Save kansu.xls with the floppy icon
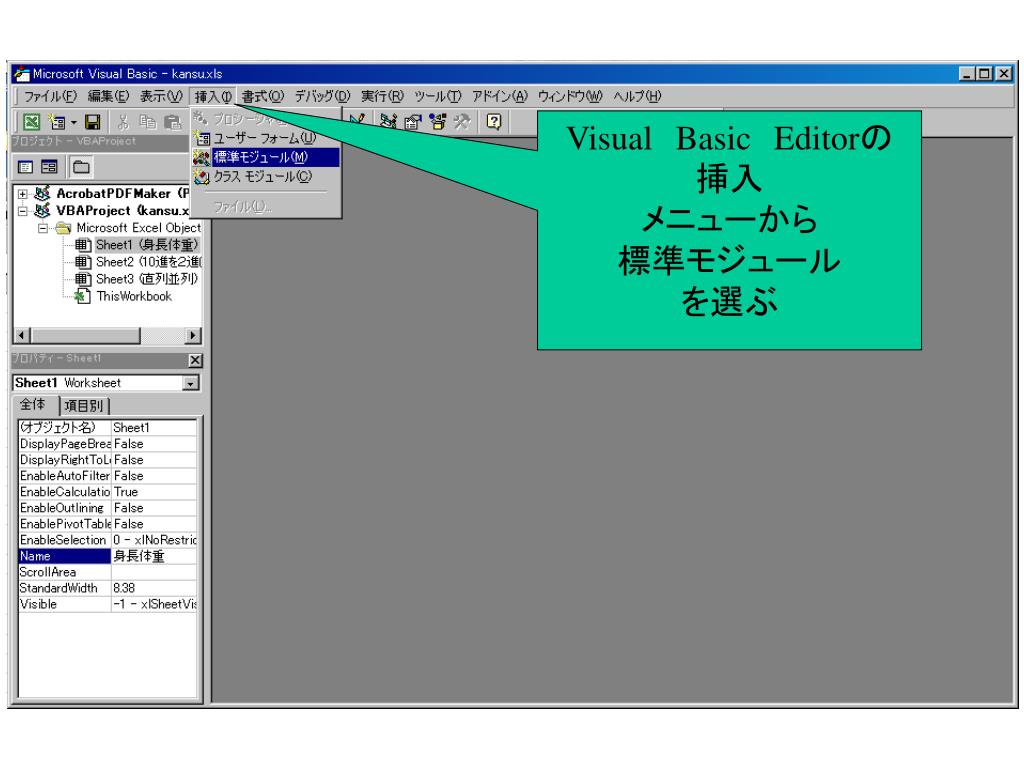The height and width of the screenshot is (768, 1024). (x=93, y=121)
